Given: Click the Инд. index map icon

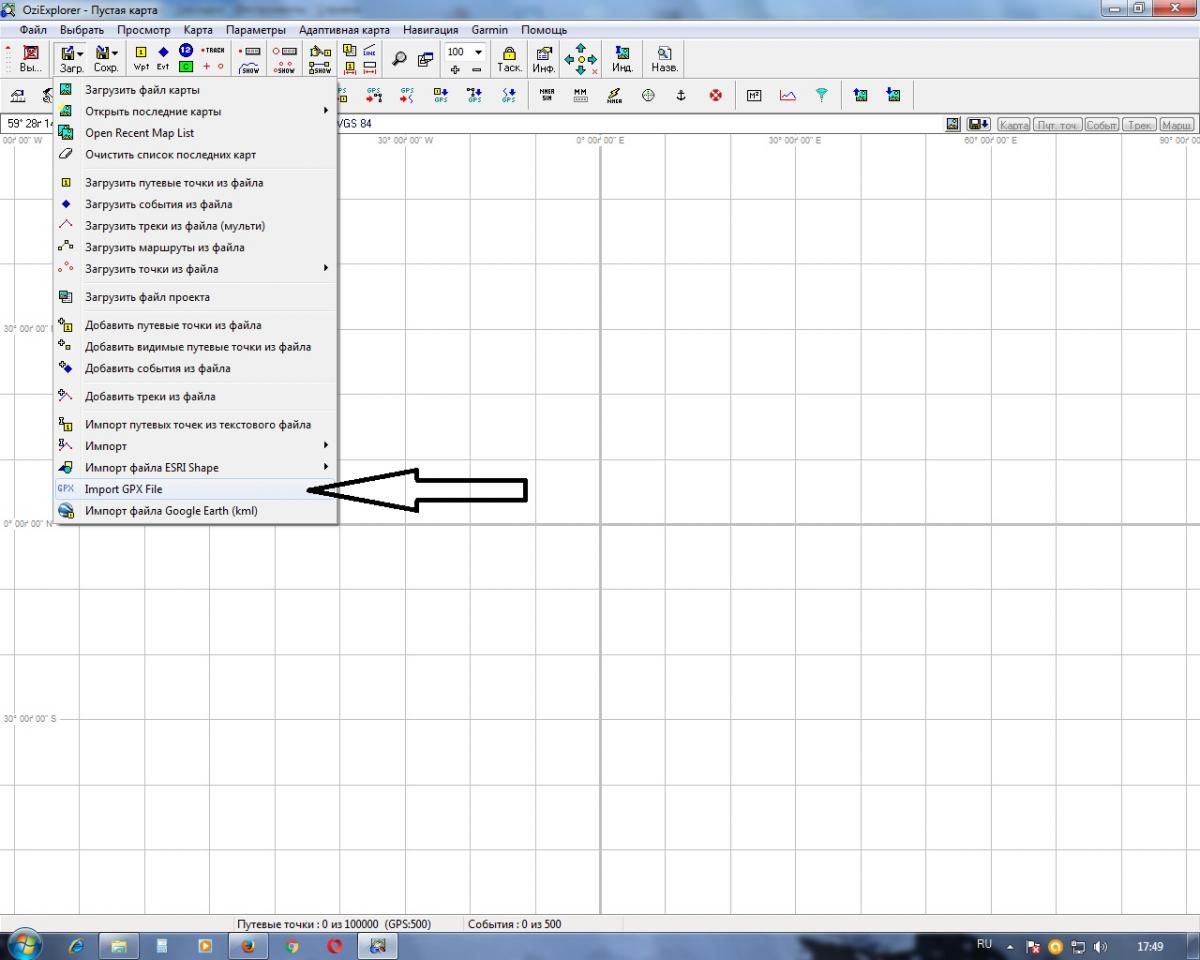Looking at the screenshot, I should [622, 59].
